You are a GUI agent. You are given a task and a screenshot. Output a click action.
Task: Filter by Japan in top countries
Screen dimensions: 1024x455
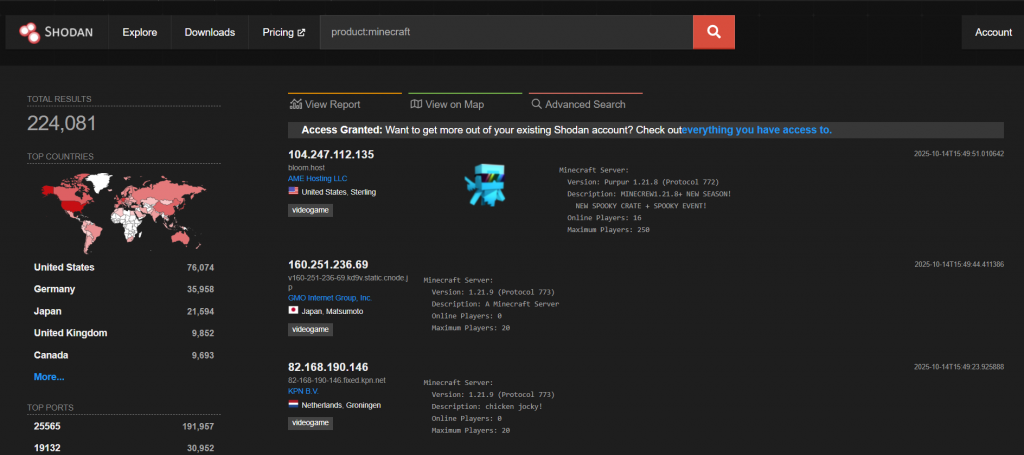coord(46,311)
